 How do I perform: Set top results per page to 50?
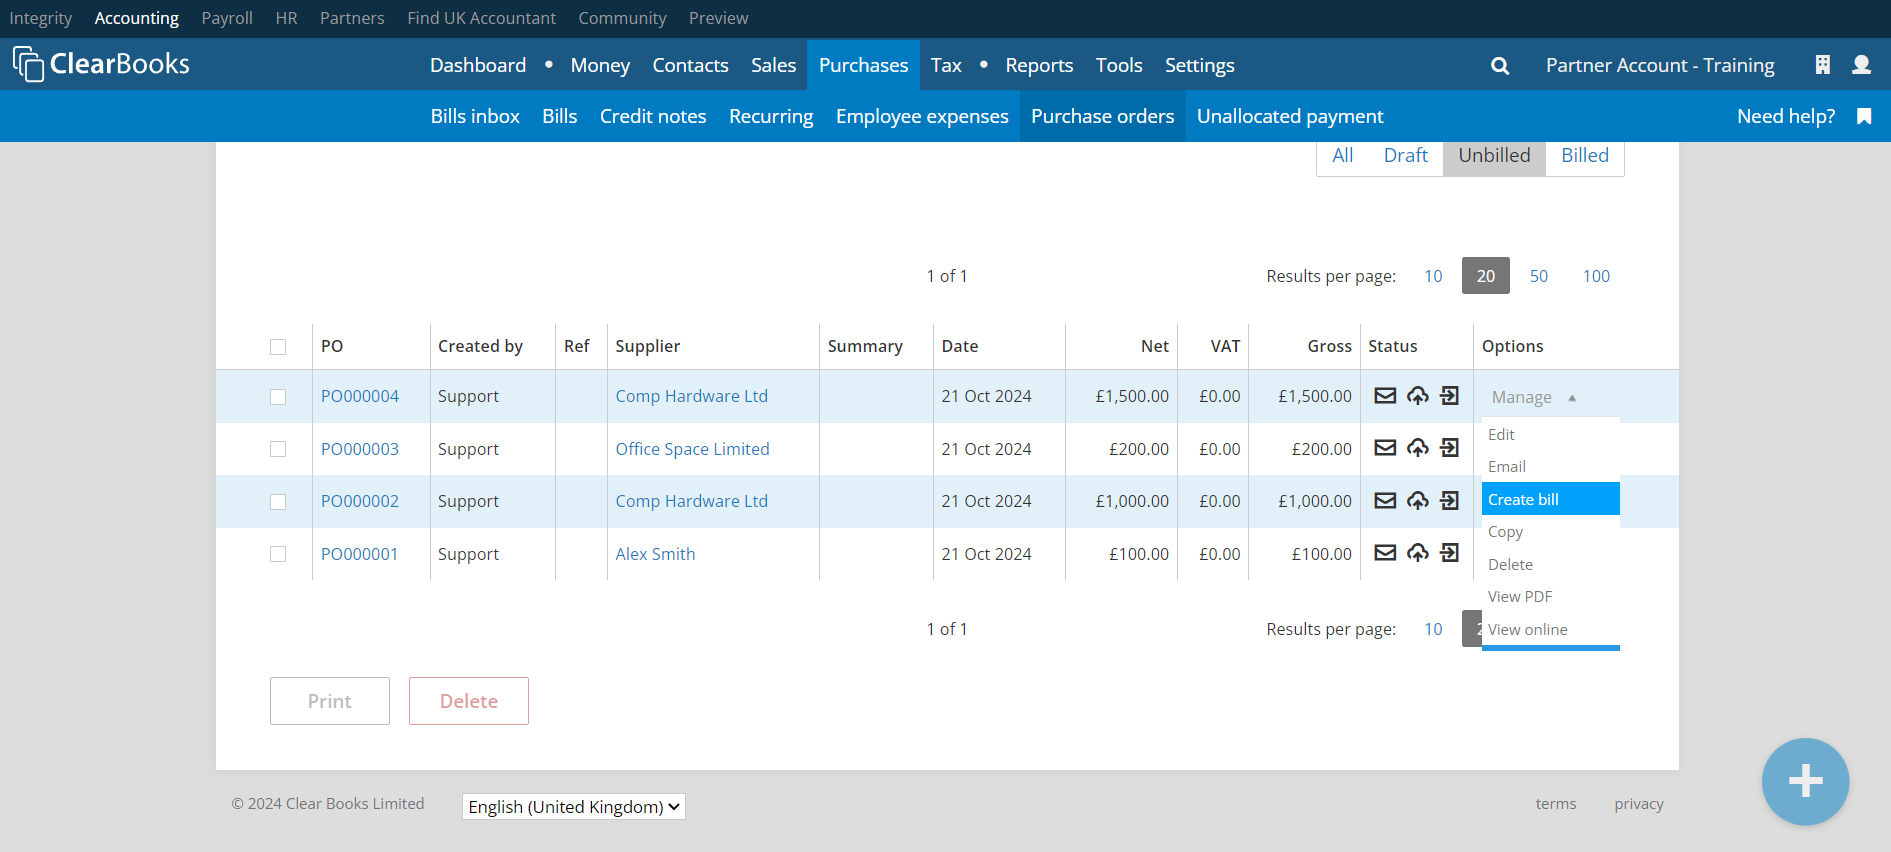click(1539, 276)
